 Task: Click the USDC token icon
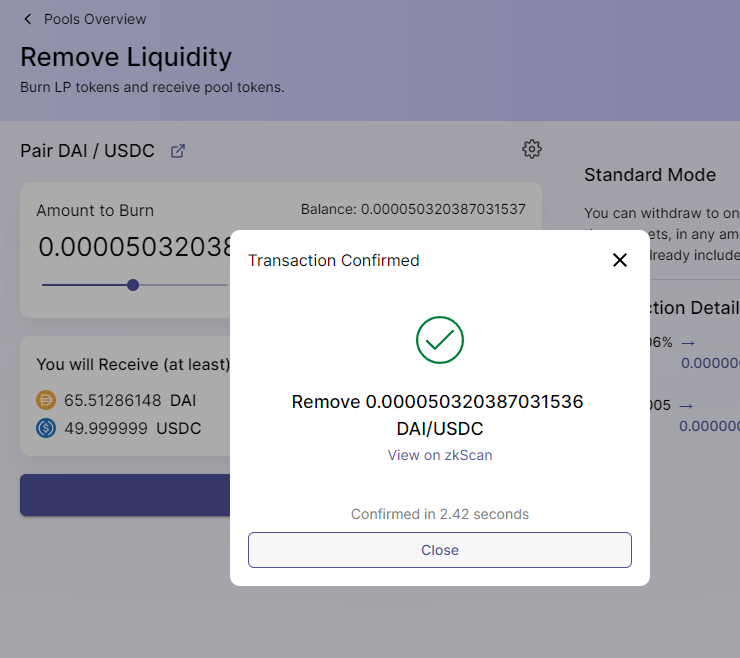pyautogui.click(x=46, y=428)
